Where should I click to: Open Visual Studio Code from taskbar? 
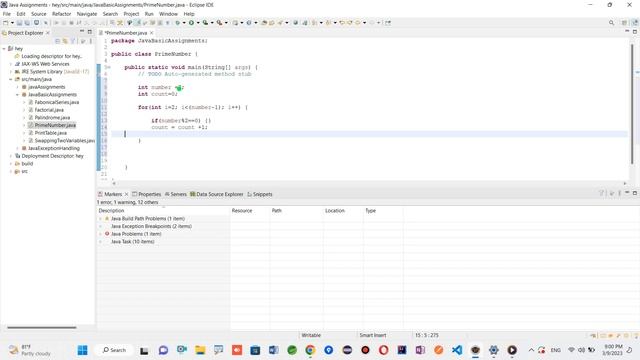457,350
